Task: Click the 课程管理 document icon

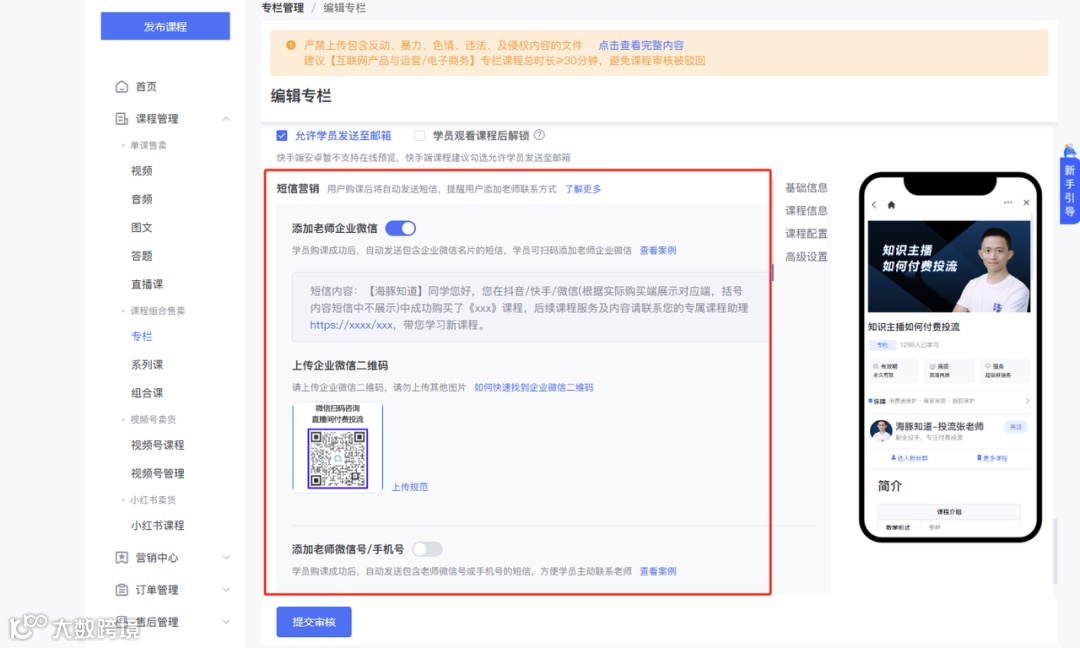Action: [x=122, y=118]
